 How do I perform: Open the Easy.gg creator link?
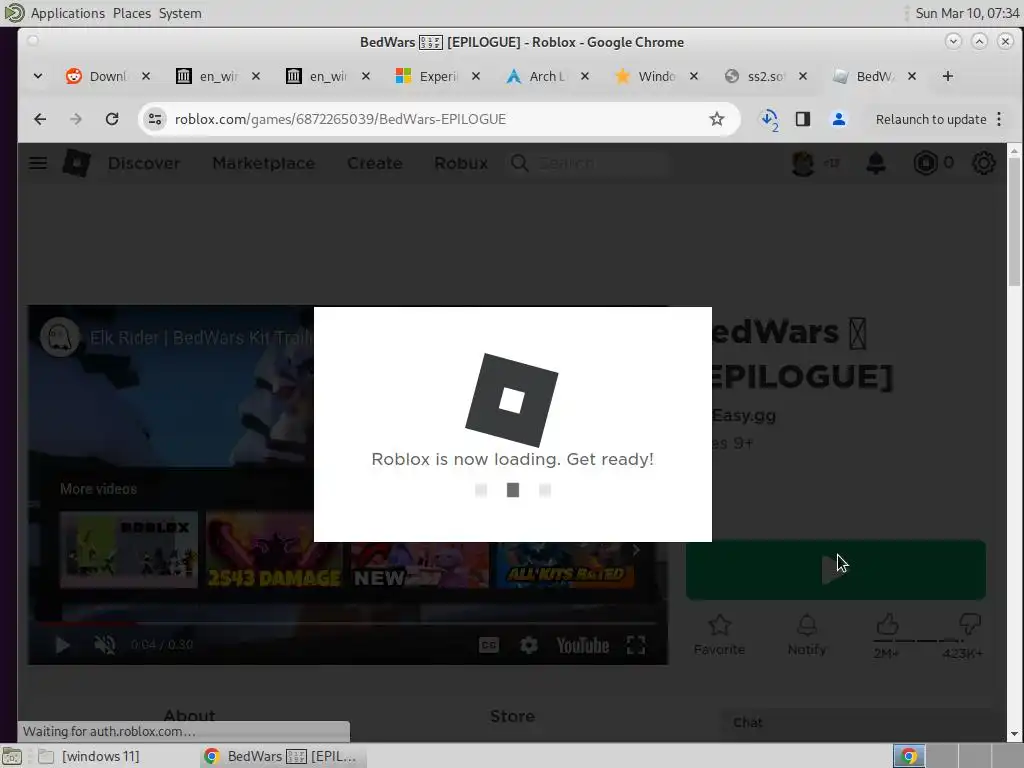[x=744, y=415]
